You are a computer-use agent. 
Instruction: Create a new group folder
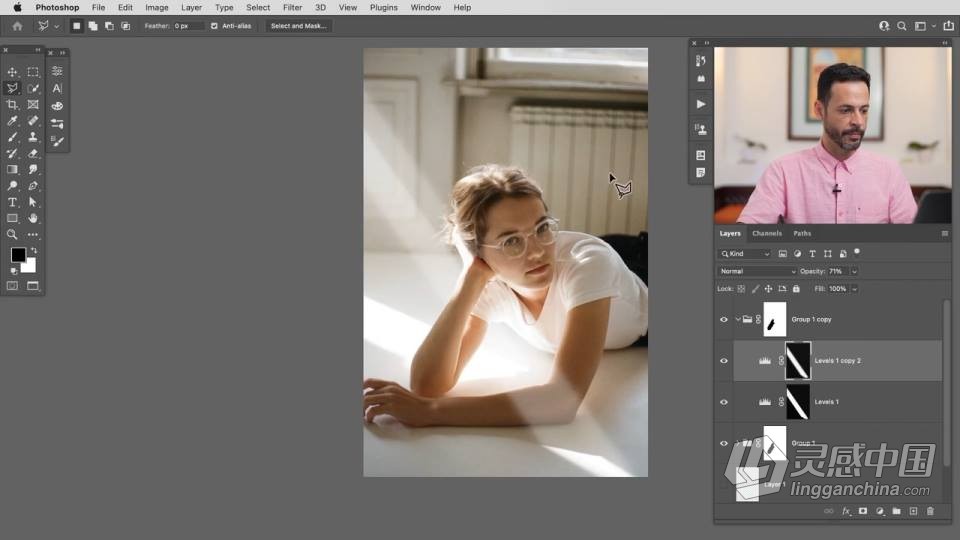896,511
